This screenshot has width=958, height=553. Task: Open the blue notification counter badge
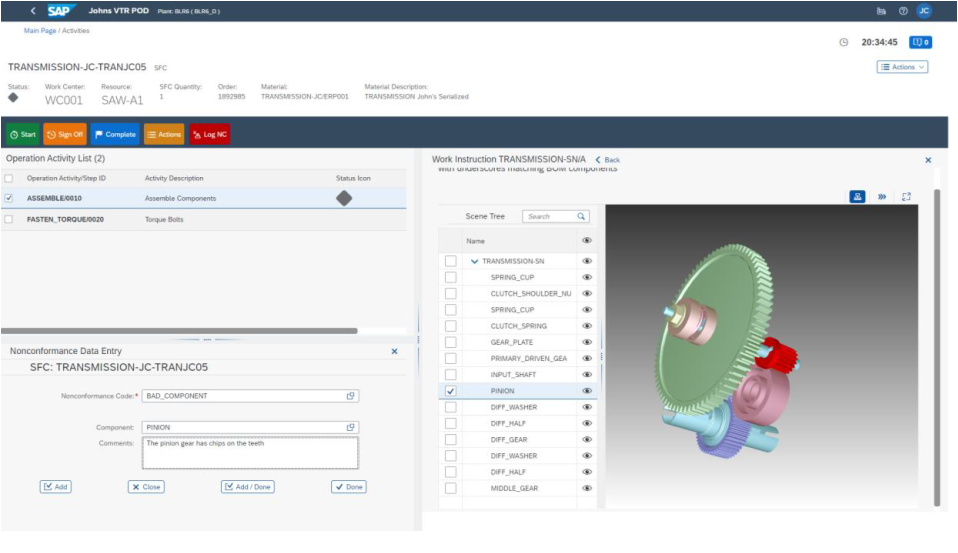tap(921, 42)
